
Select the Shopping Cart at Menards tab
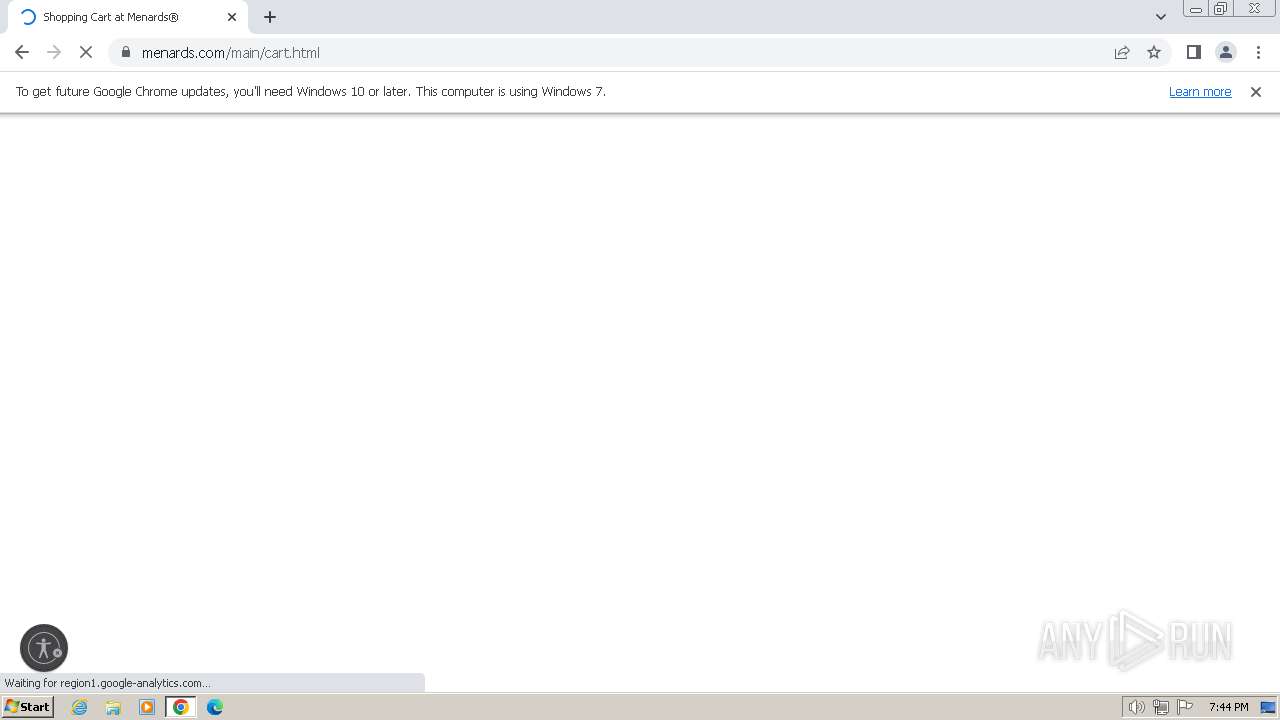[128, 17]
